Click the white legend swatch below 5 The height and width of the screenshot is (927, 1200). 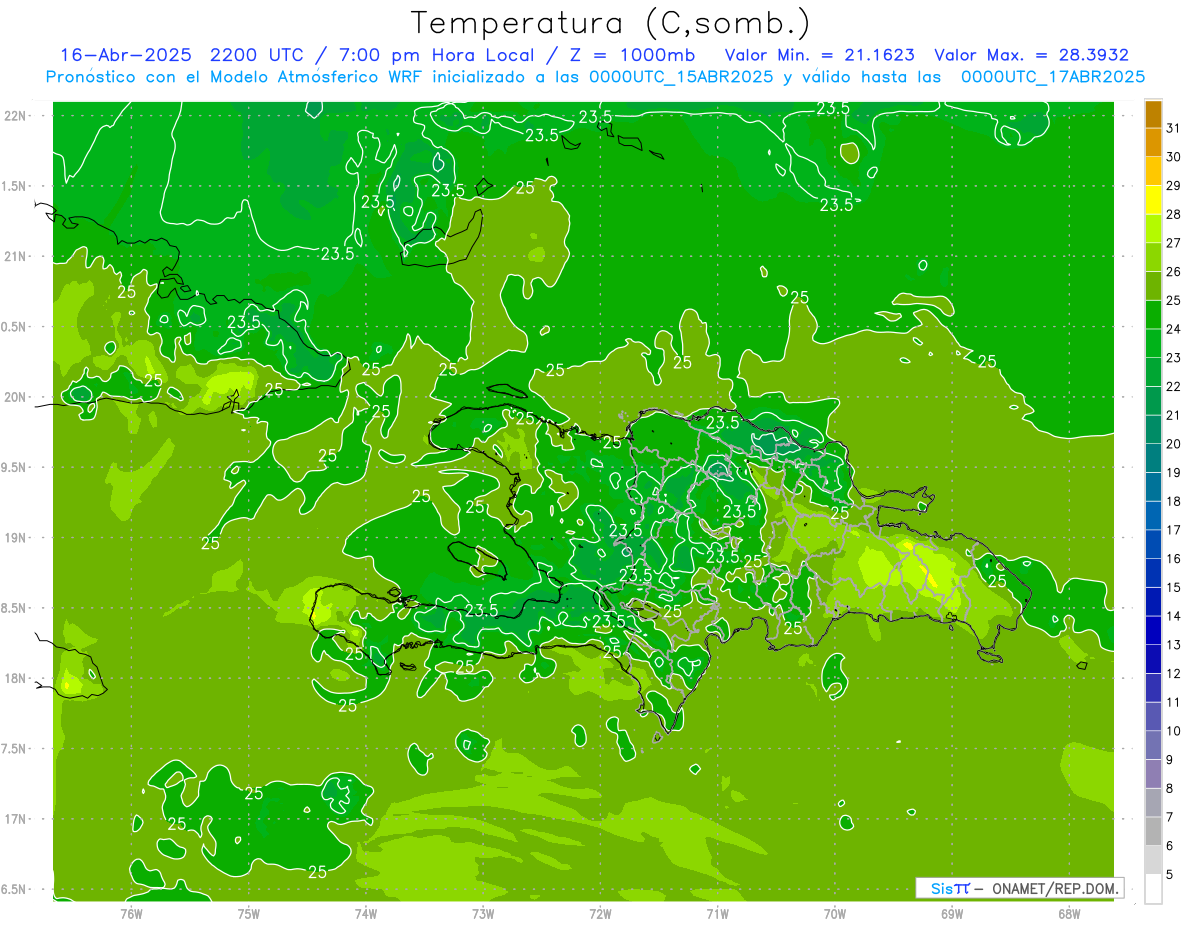tap(1153, 889)
